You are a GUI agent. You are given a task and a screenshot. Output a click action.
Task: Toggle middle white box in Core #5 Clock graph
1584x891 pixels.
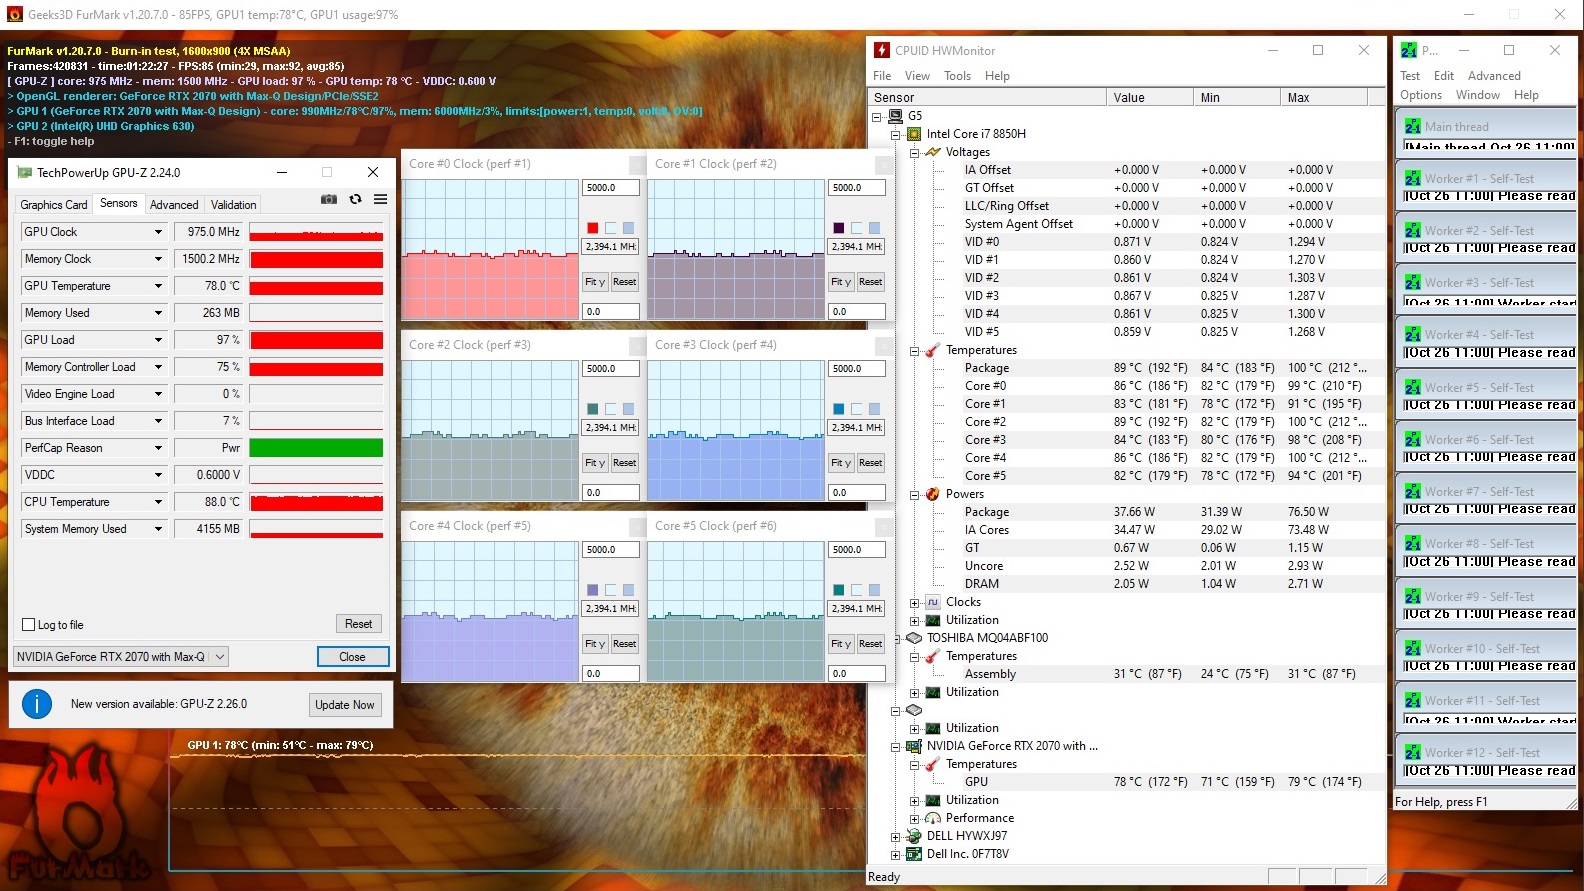pos(856,590)
